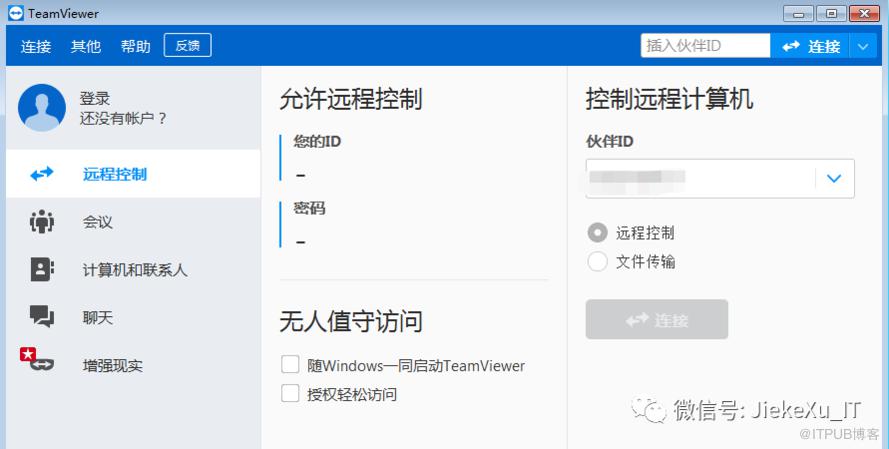Click the contacts book icon

coord(42,269)
